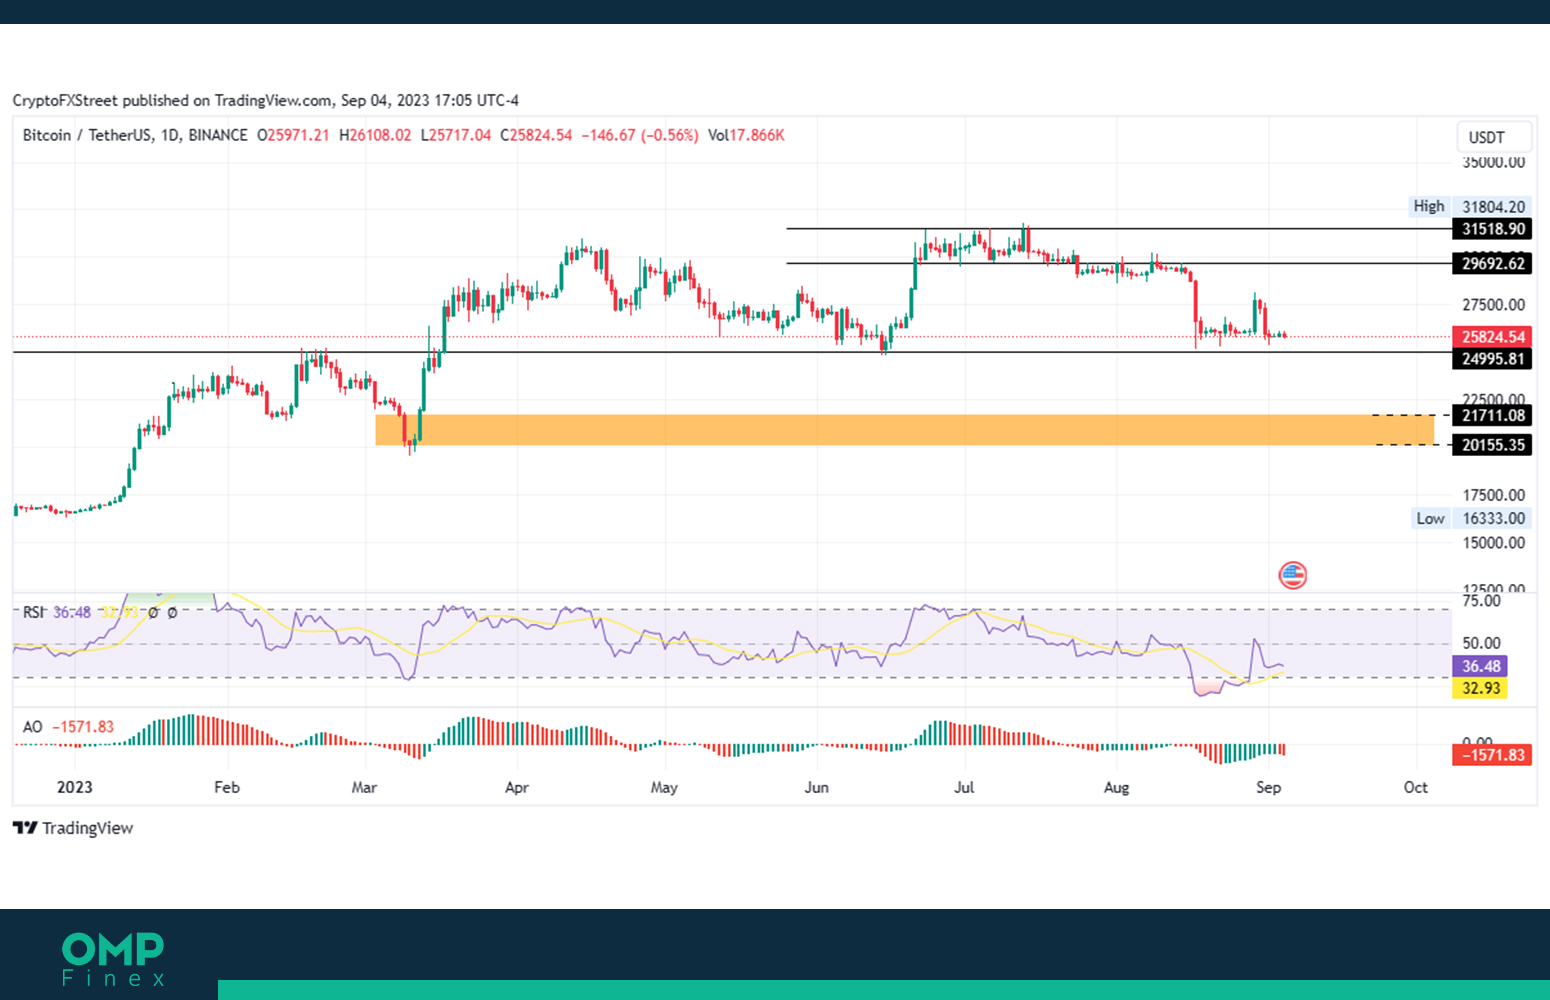1550x1000 pixels.
Task: Click the Jul label on time axis
Action: coord(964,787)
